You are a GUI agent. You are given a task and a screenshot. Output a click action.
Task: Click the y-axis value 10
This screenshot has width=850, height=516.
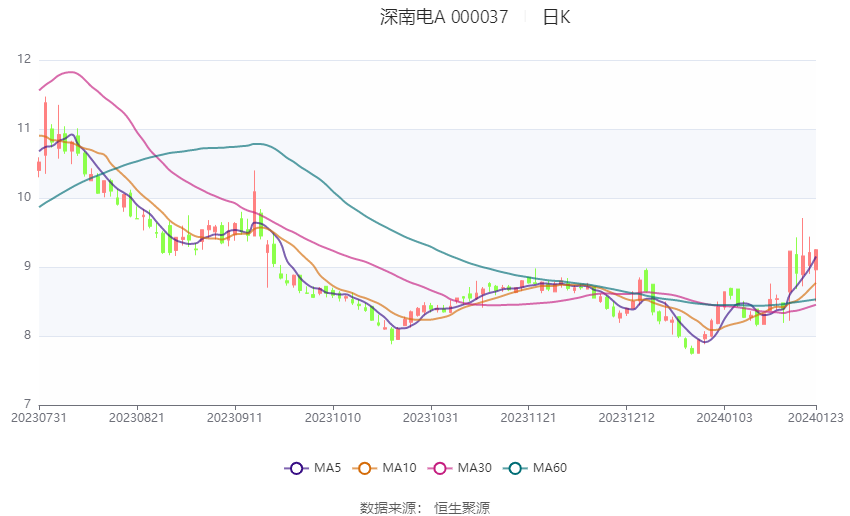pos(24,197)
